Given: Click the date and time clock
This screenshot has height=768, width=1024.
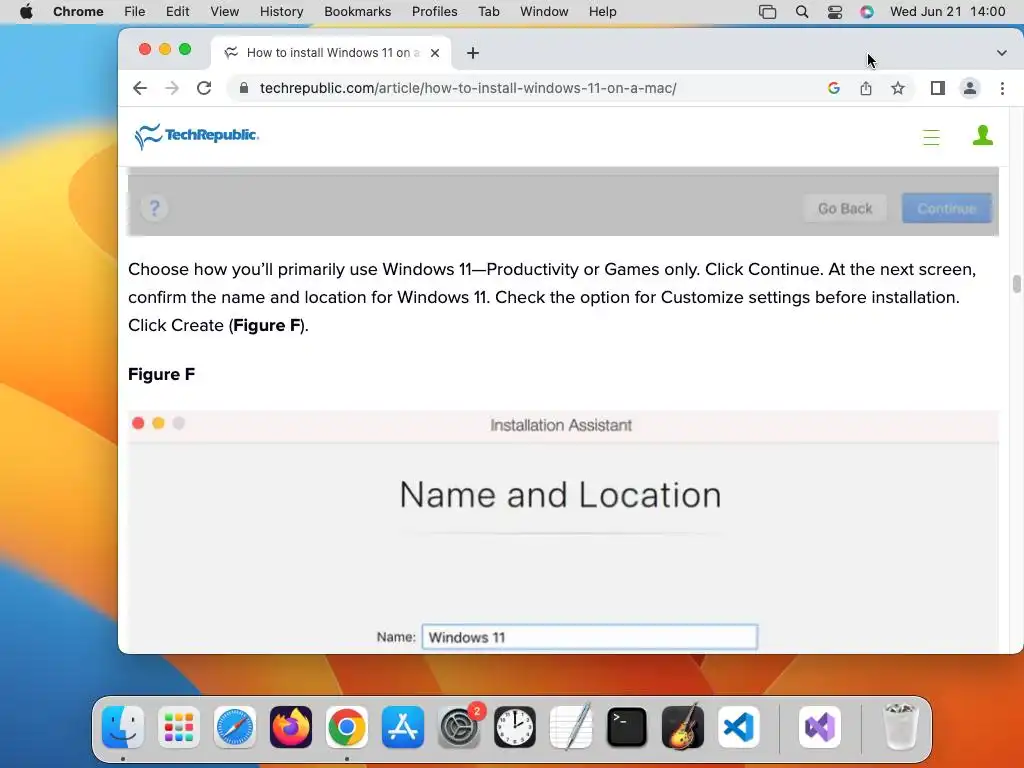Looking at the screenshot, I should tap(948, 12).
